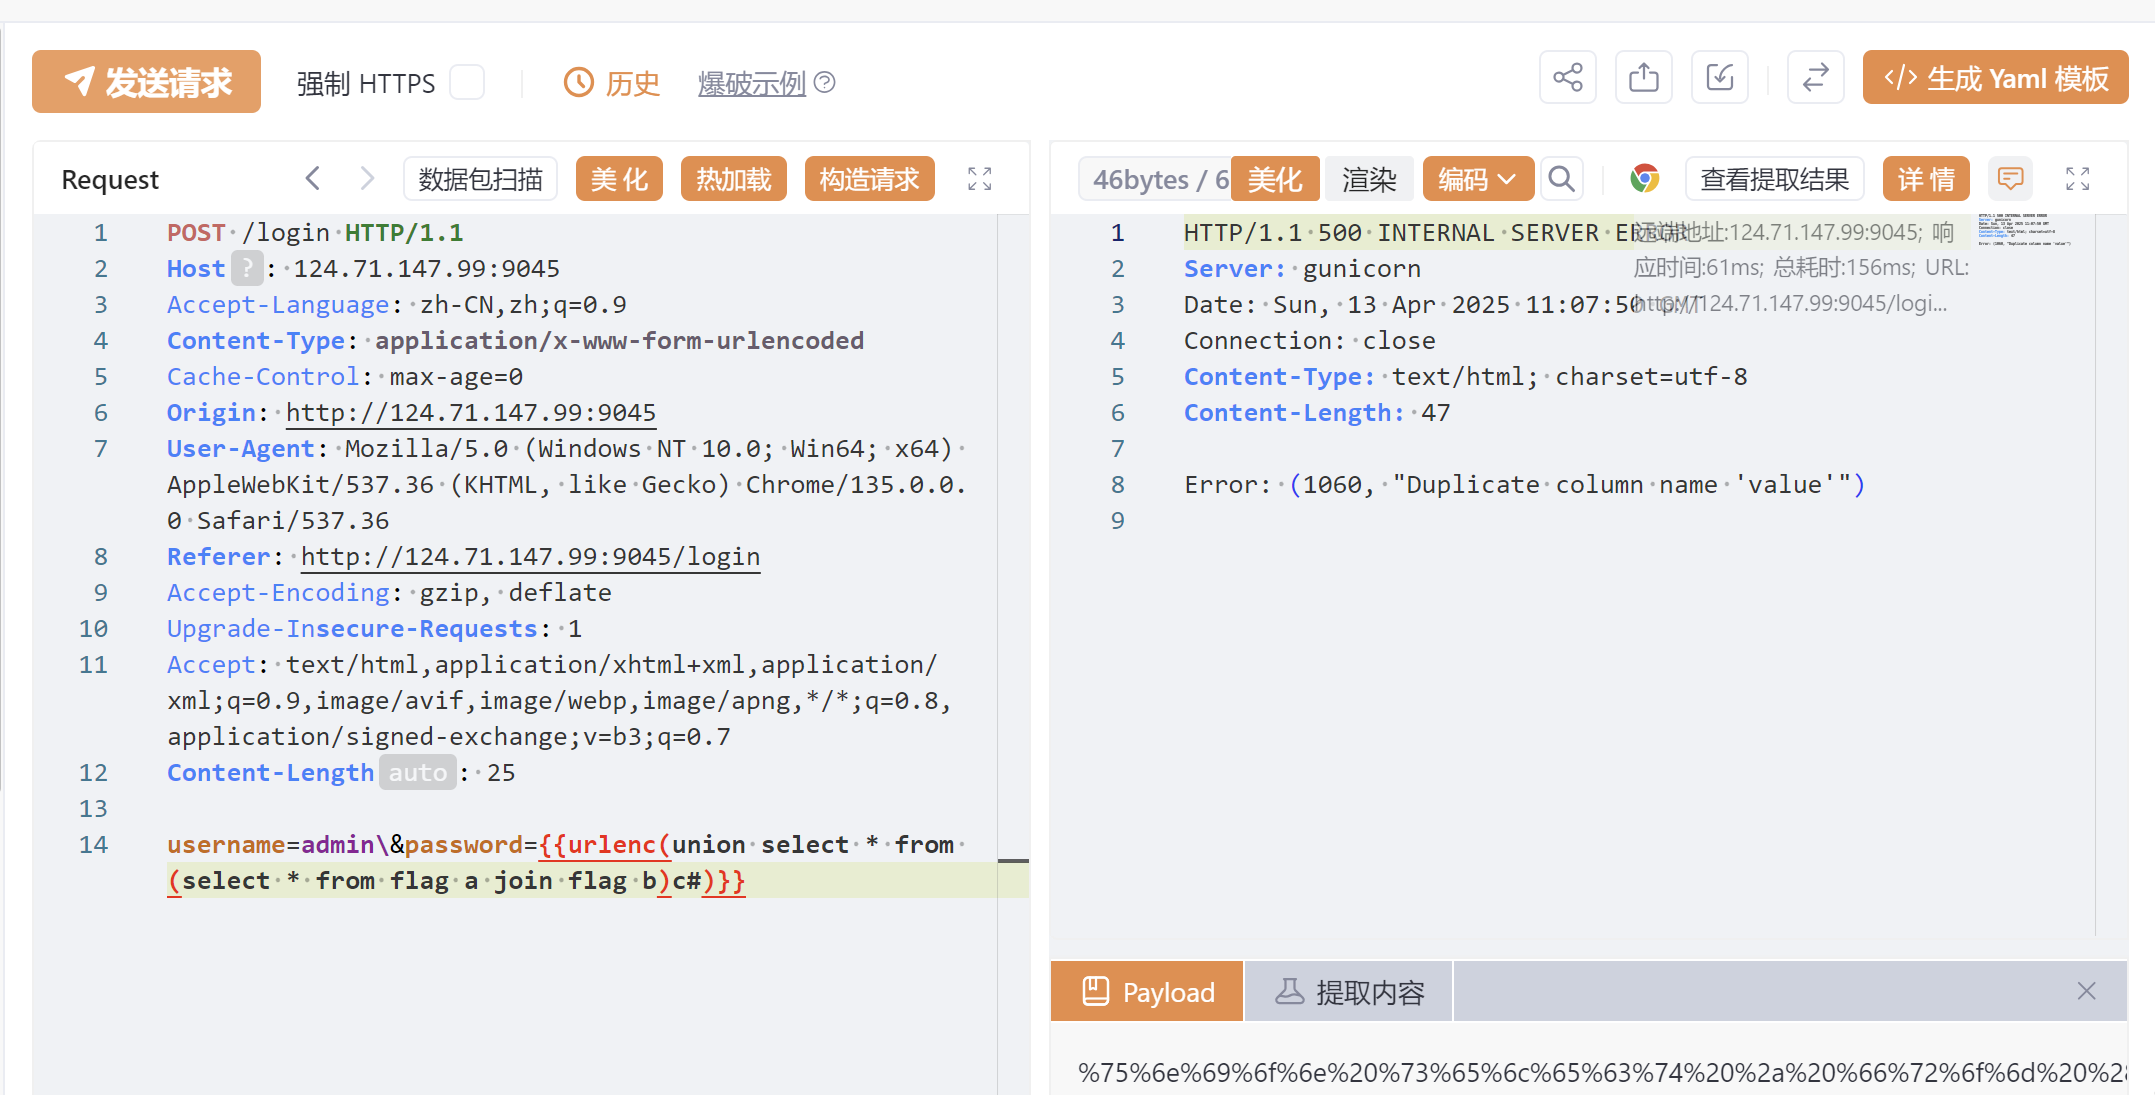Click 查看提取结果 button
The width and height of the screenshot is (2155, 1095).
point(1775,179)
